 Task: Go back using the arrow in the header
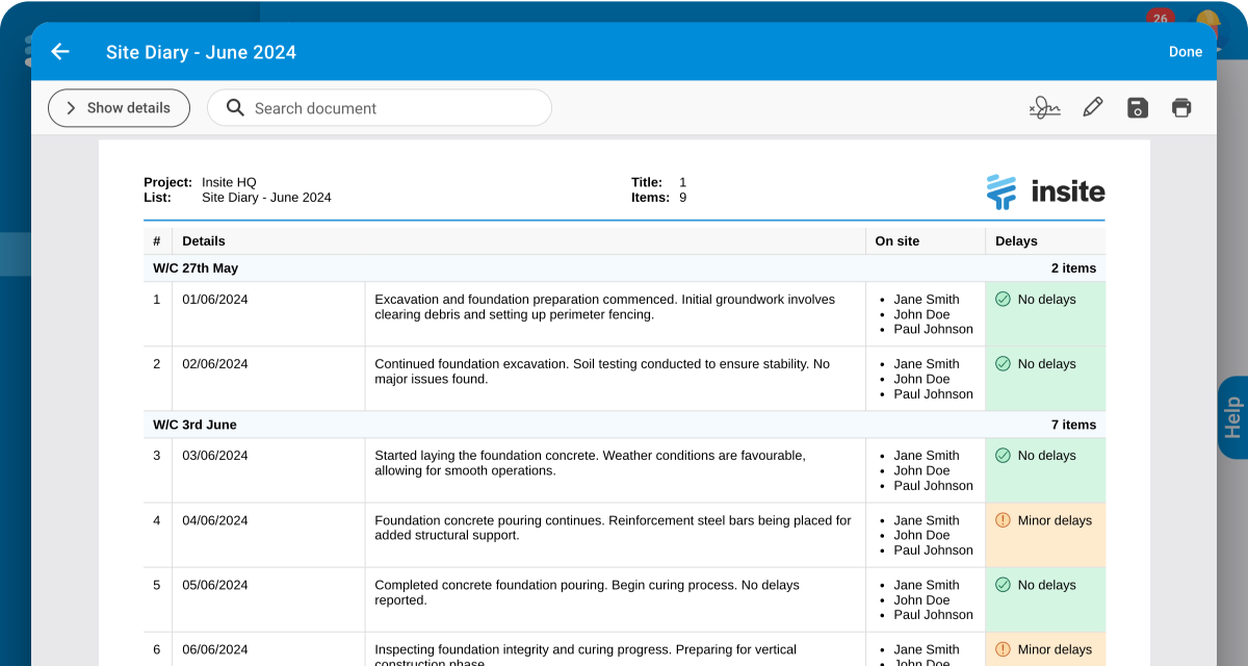coord(60,51)
